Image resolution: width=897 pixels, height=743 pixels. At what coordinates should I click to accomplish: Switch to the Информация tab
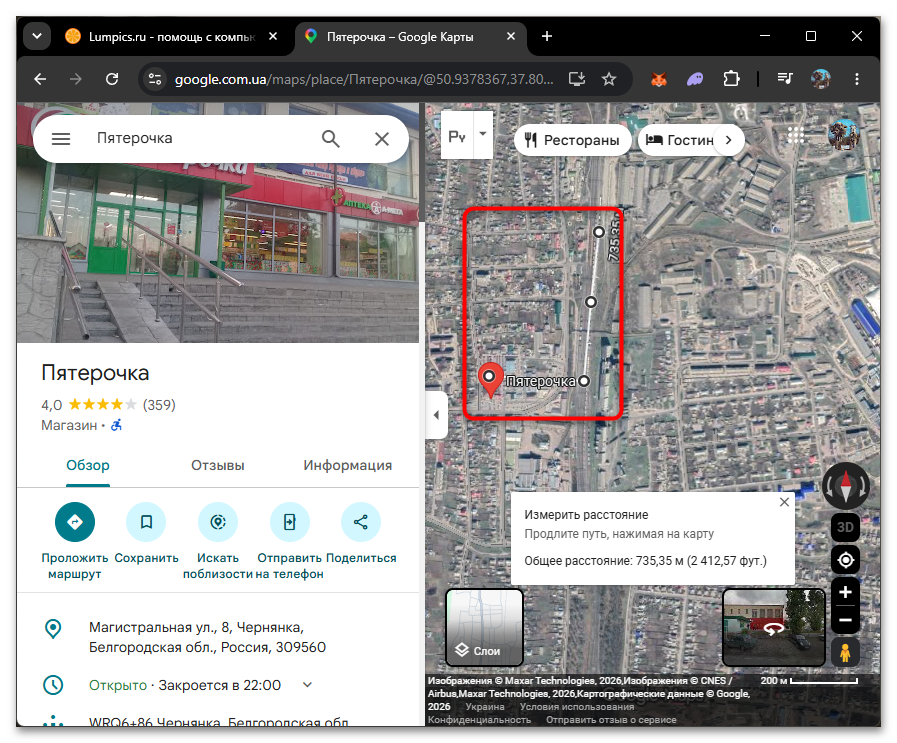click(x=348, y=465)
